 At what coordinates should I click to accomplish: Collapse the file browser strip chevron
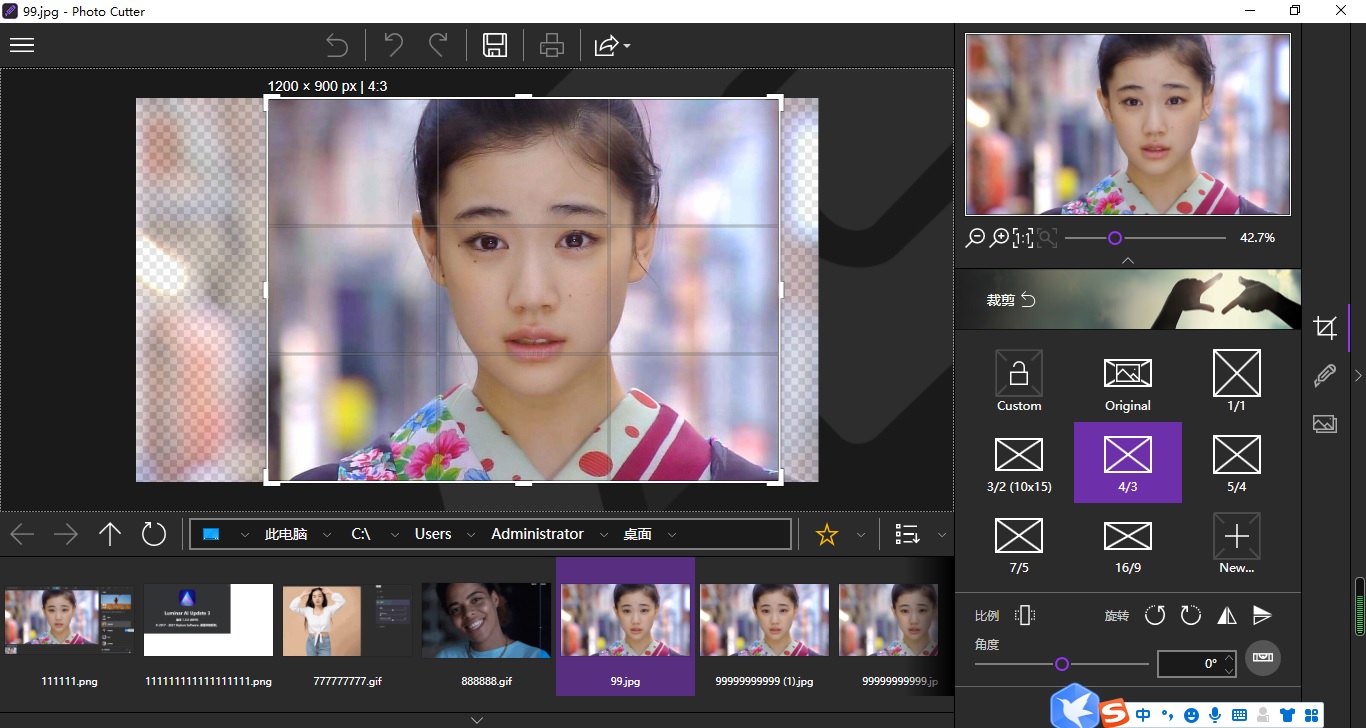coord(477,719)
